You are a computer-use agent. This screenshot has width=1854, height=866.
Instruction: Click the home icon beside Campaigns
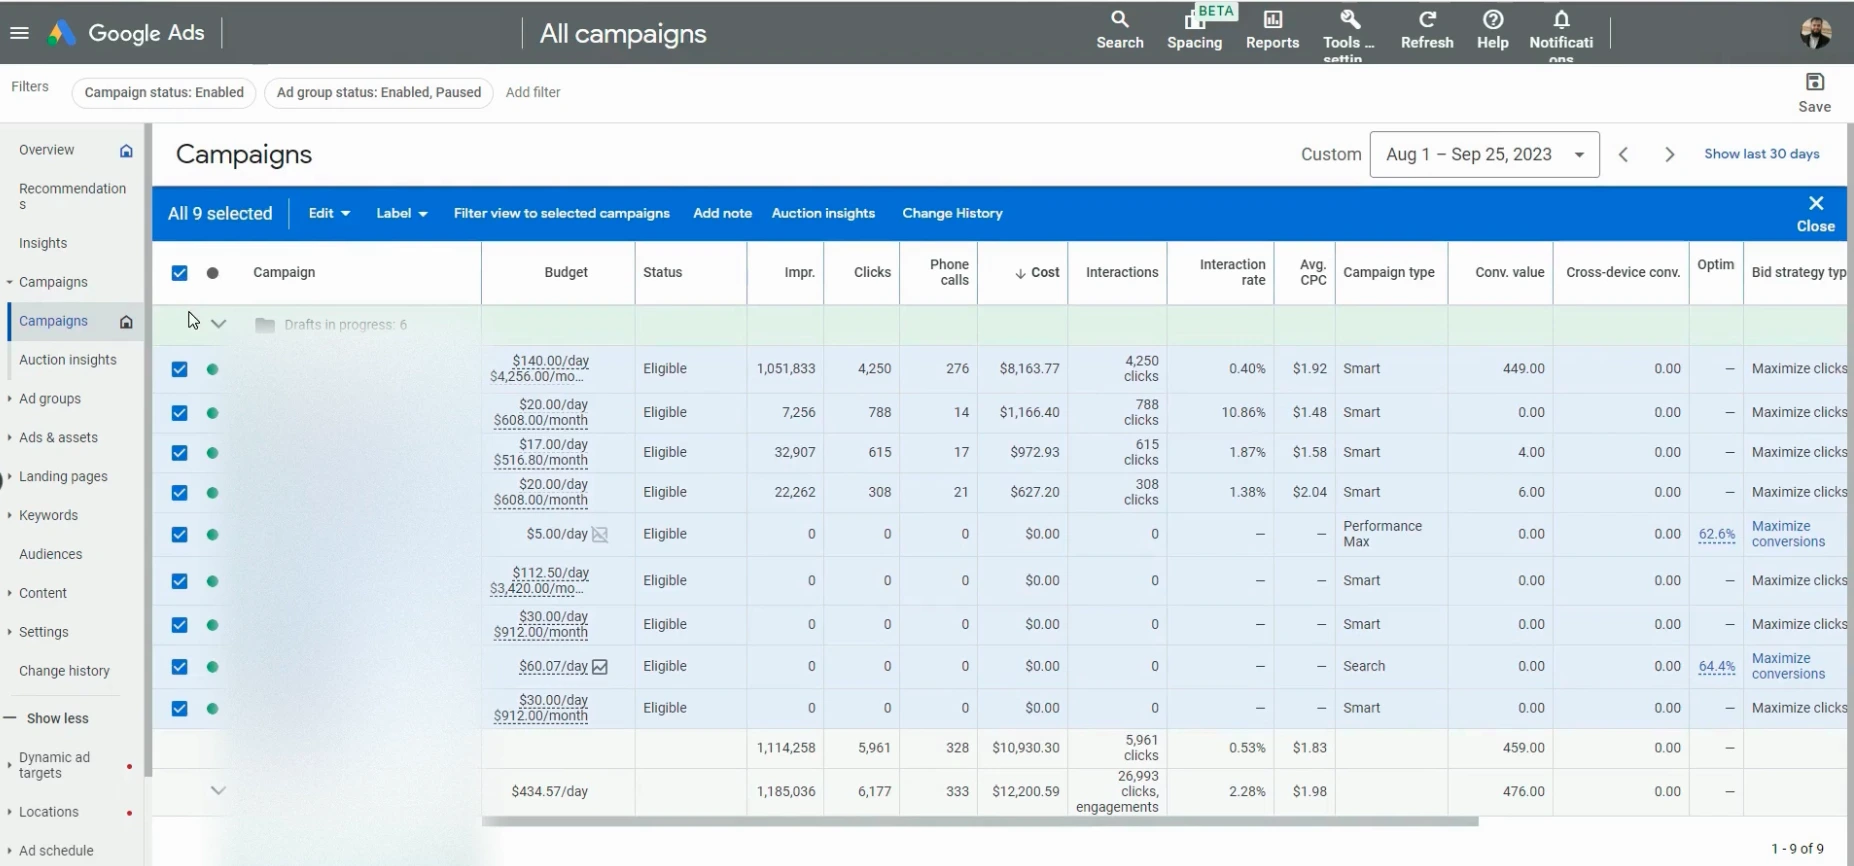pos(126,321)
